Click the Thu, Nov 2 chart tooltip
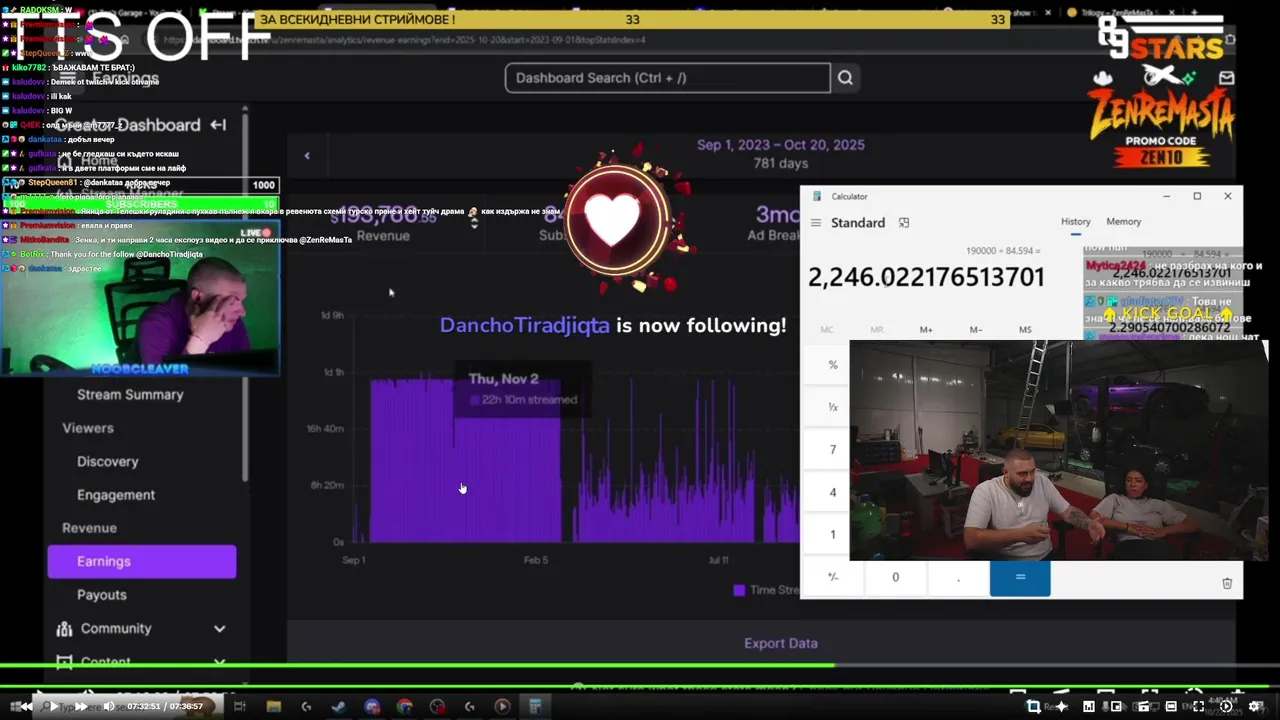The image size is (1280, 720). click(524, 388)
